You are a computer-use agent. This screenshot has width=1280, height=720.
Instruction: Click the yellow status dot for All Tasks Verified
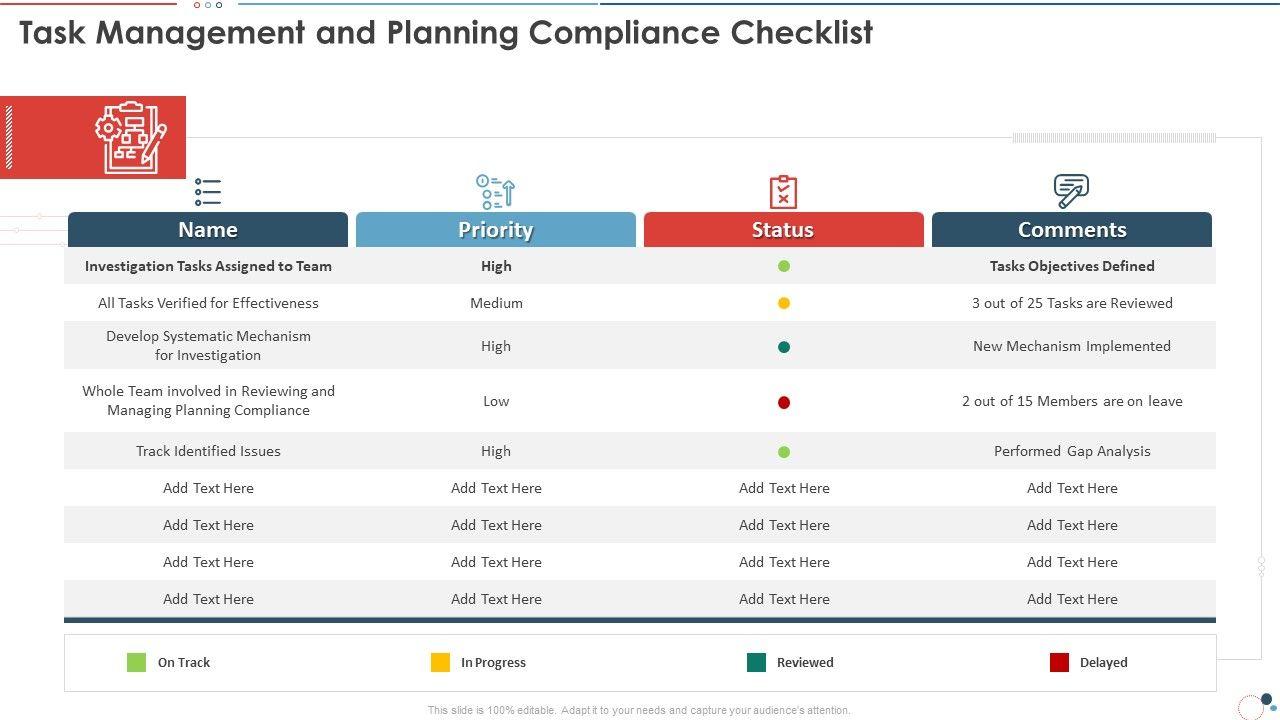tap(784, 303)
